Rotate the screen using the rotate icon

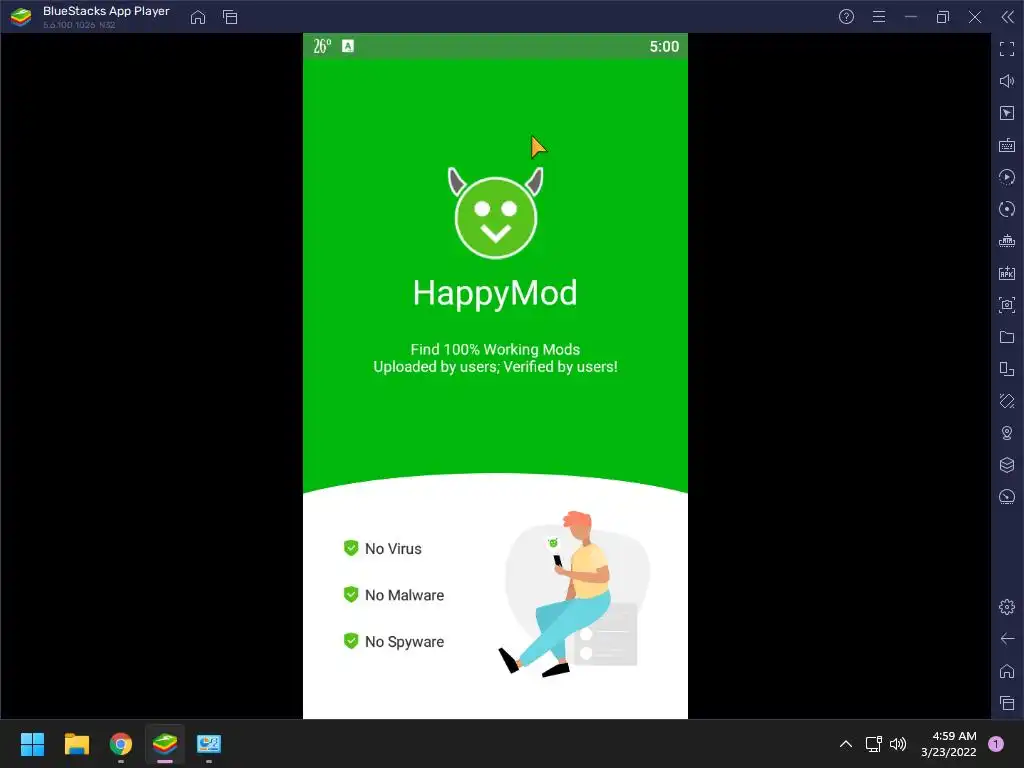(x=1007, y=401)
